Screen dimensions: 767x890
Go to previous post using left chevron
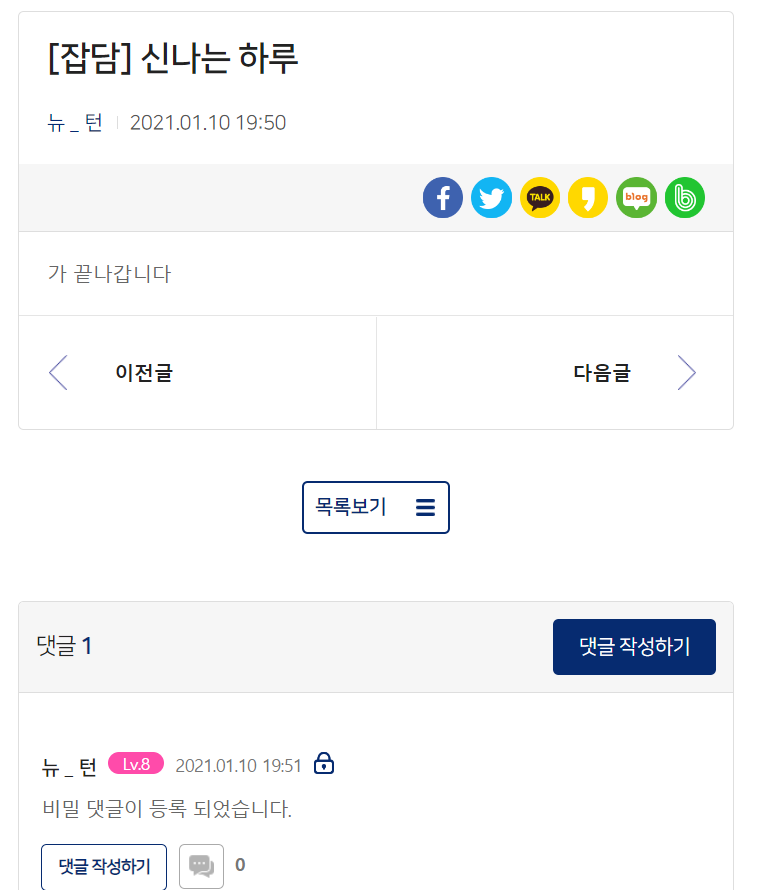(x=58, y=372)
